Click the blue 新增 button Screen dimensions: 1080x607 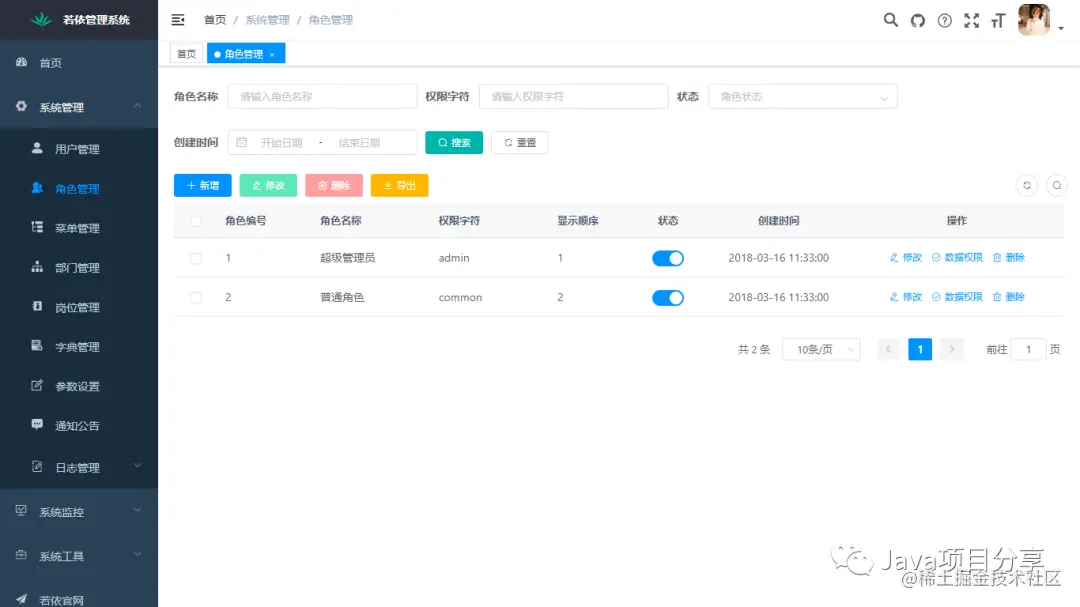[x=202, y=185]
